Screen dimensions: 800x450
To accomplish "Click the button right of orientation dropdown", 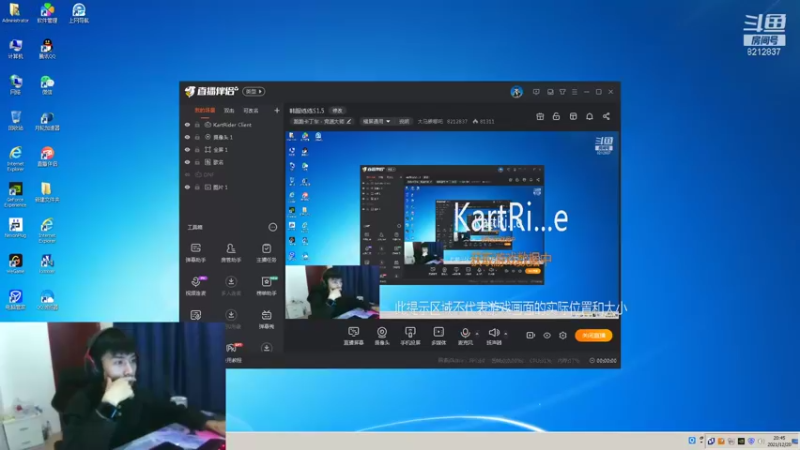I will click(x=404, y=121).
